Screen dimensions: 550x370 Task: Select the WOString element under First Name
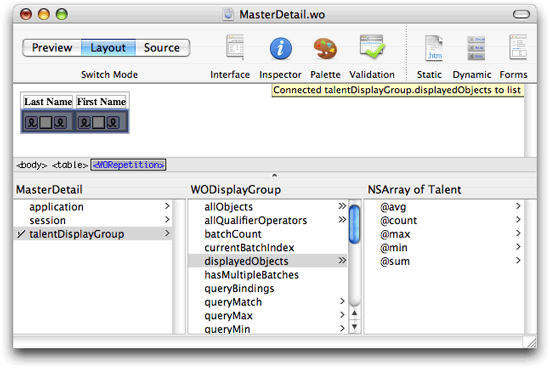point(99,122)
